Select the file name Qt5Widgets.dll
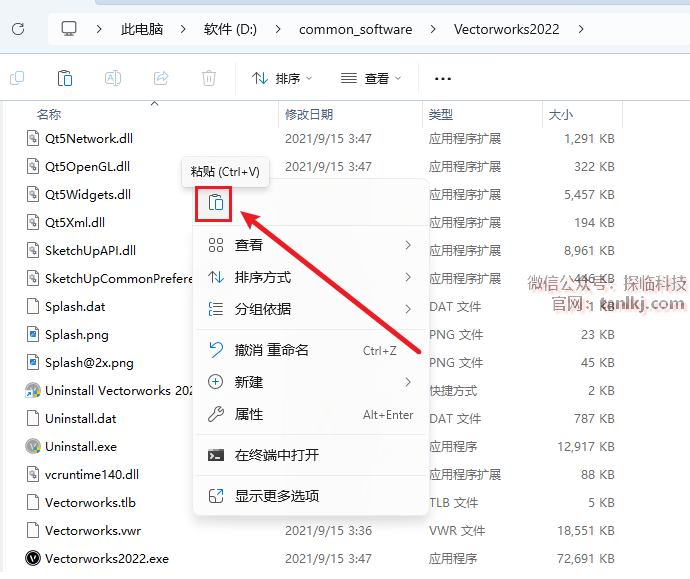The height and width of the screenshot is (579, 690). point(88,194)
